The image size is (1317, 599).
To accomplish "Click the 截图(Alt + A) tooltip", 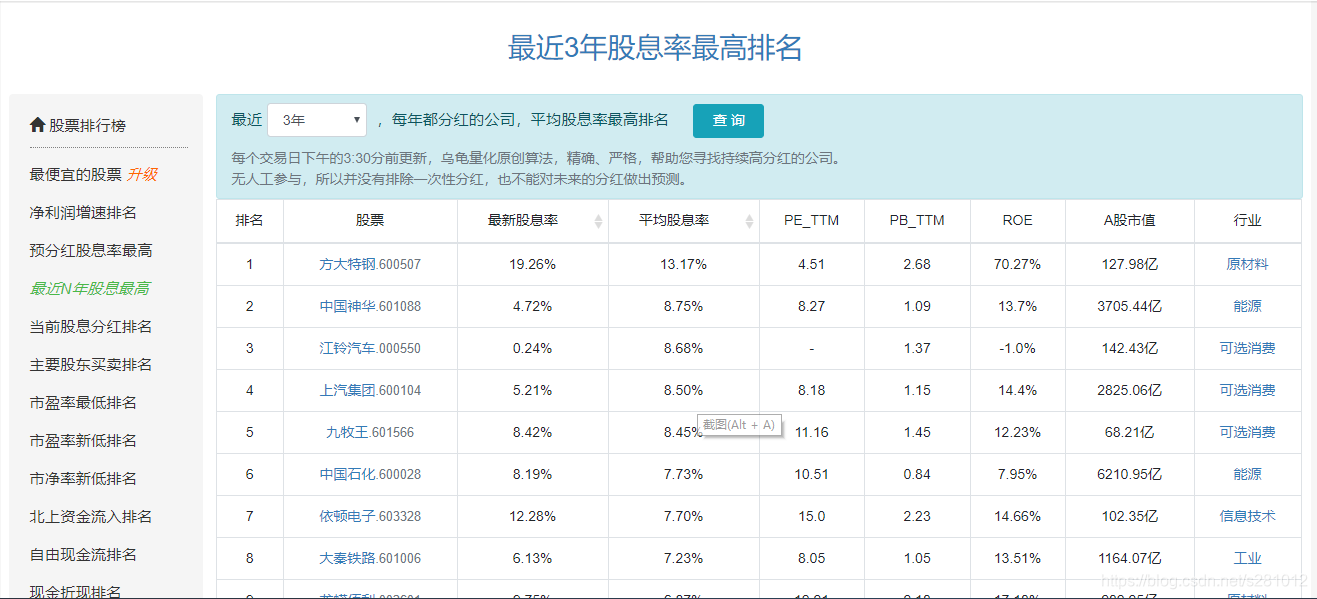I will pos(739,424).
